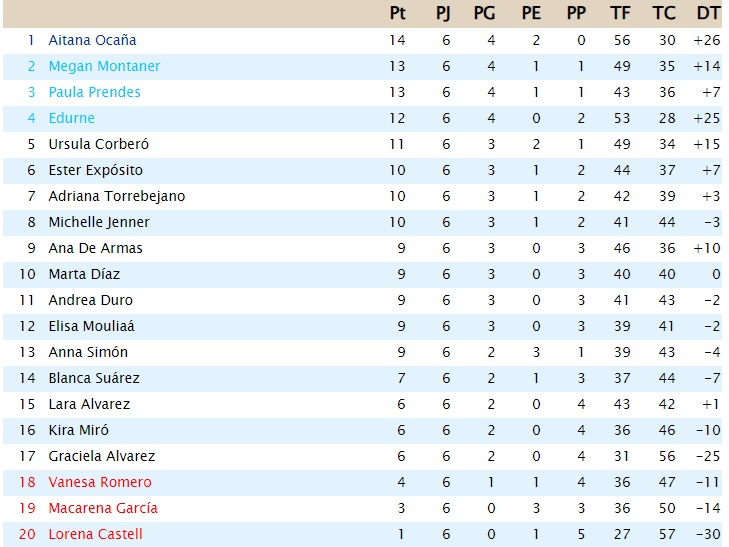Click the PJ column header

[443, 13]
